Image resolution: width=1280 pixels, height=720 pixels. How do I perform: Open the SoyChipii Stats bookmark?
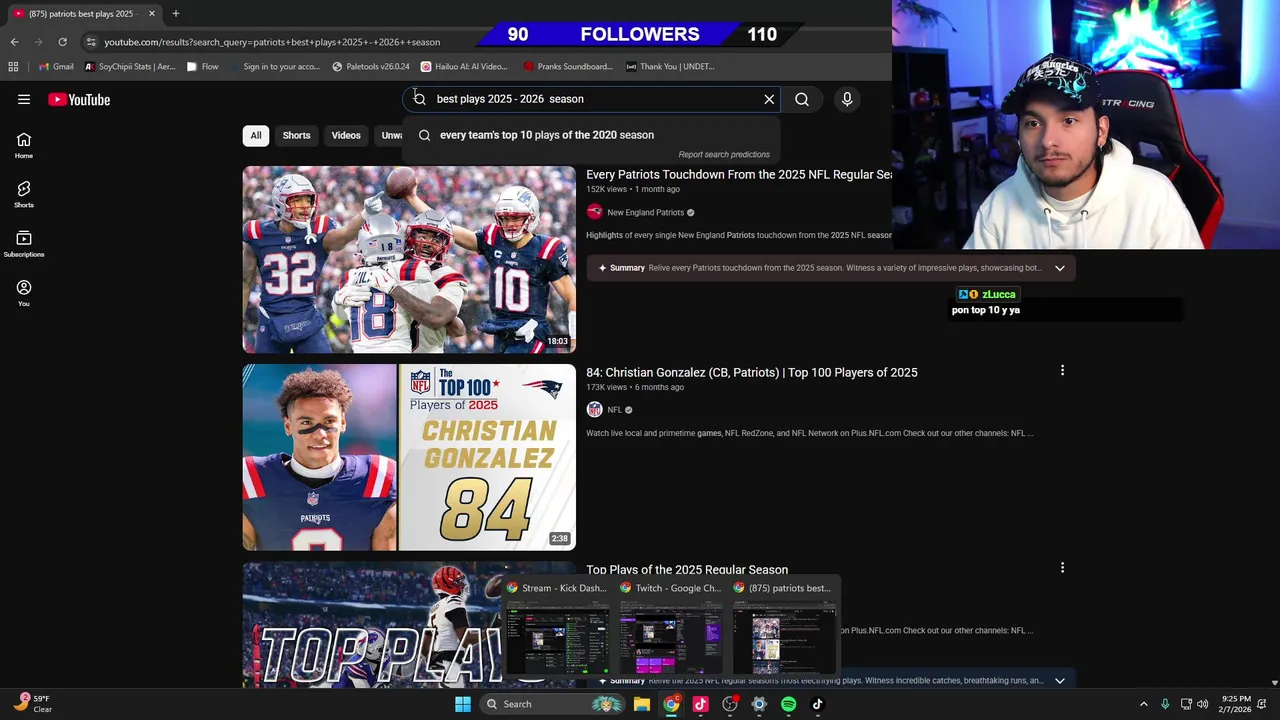tap(130, 67)
